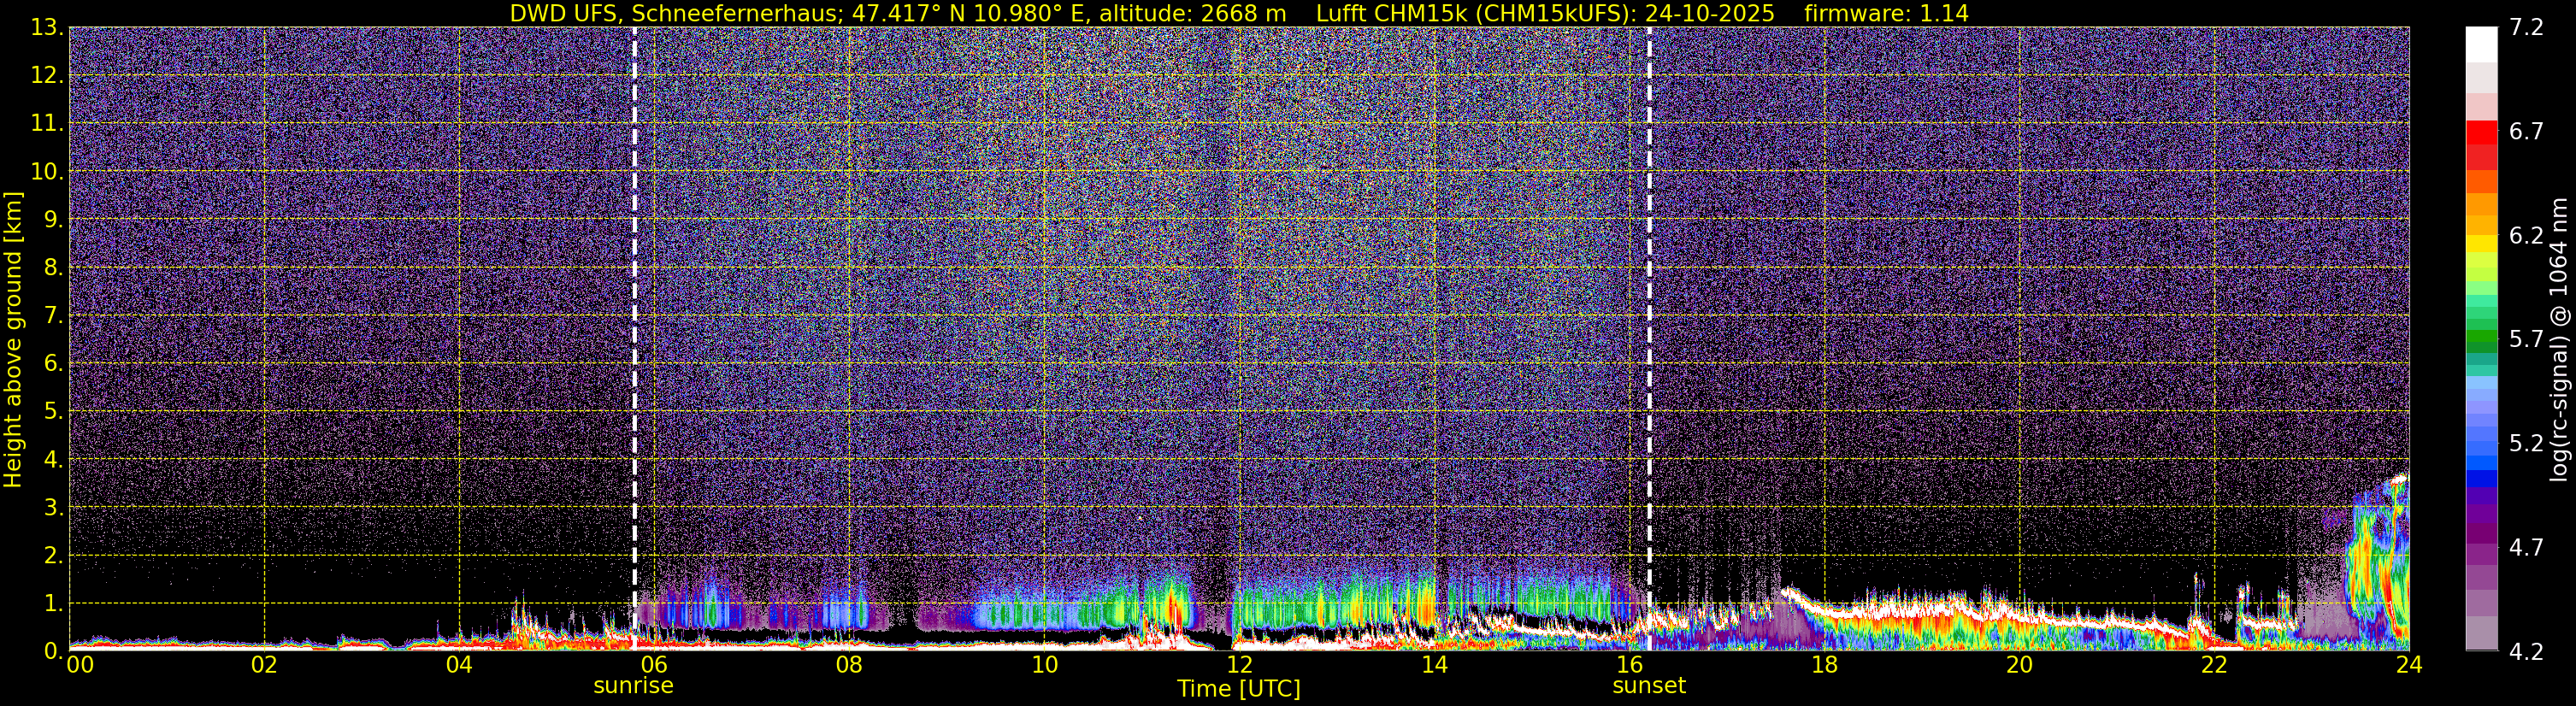Click the 12 height tick label

pyautogui.click(x=45, y=76)
